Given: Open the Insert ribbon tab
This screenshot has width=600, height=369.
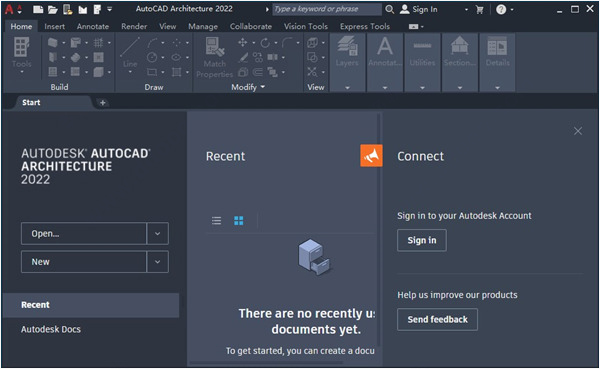Looking at the screenshot, I should [x=54, y=26].
